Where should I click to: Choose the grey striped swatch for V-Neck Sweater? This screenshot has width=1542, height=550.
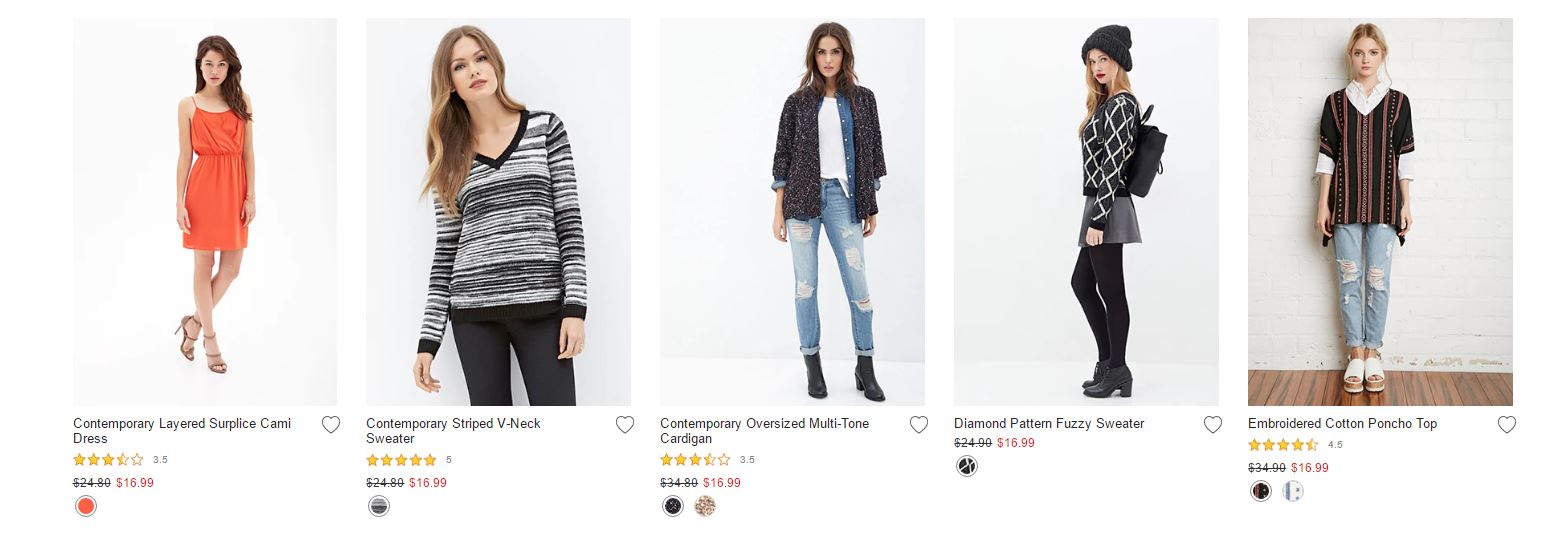coord(379,506)
